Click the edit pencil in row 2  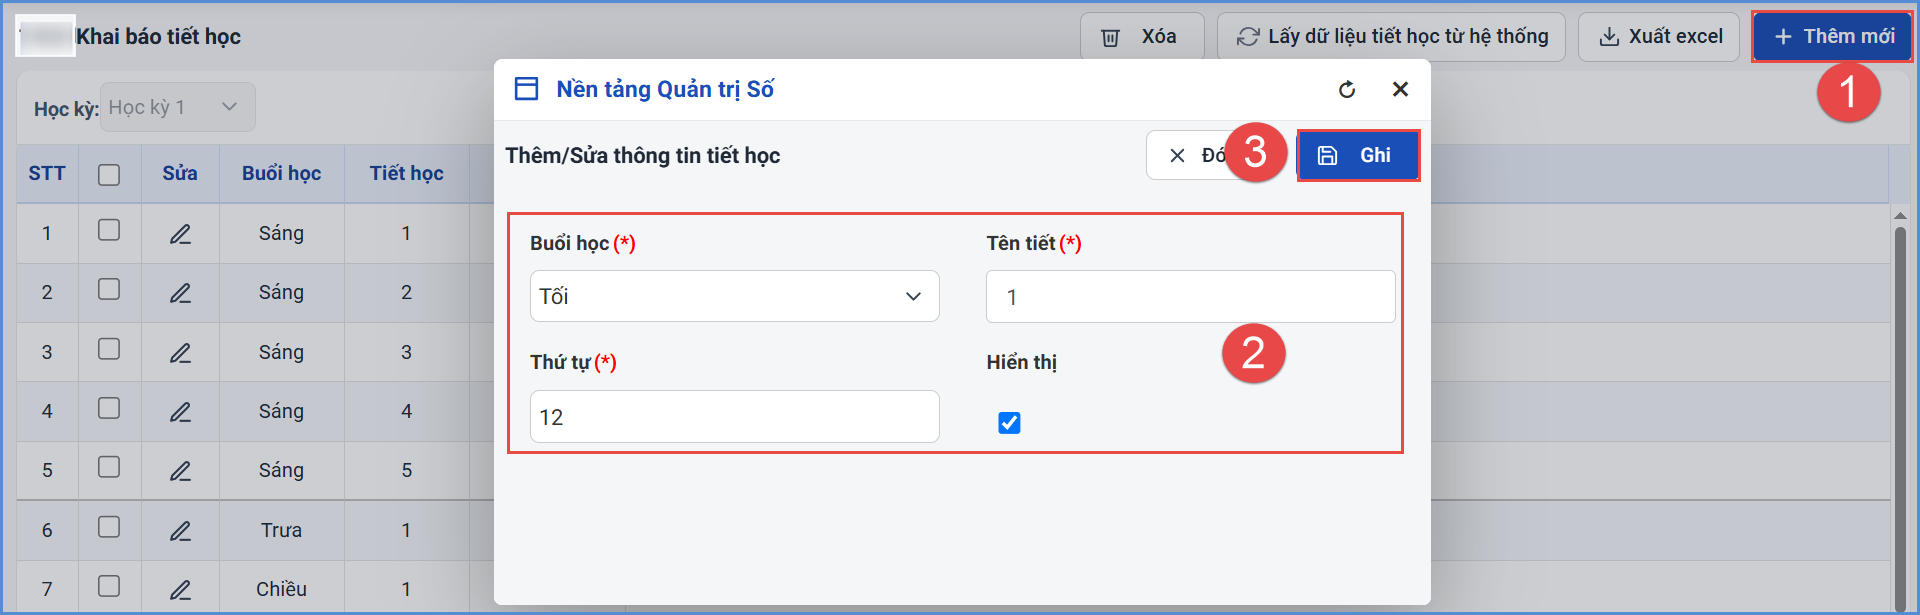coord(180,293)
